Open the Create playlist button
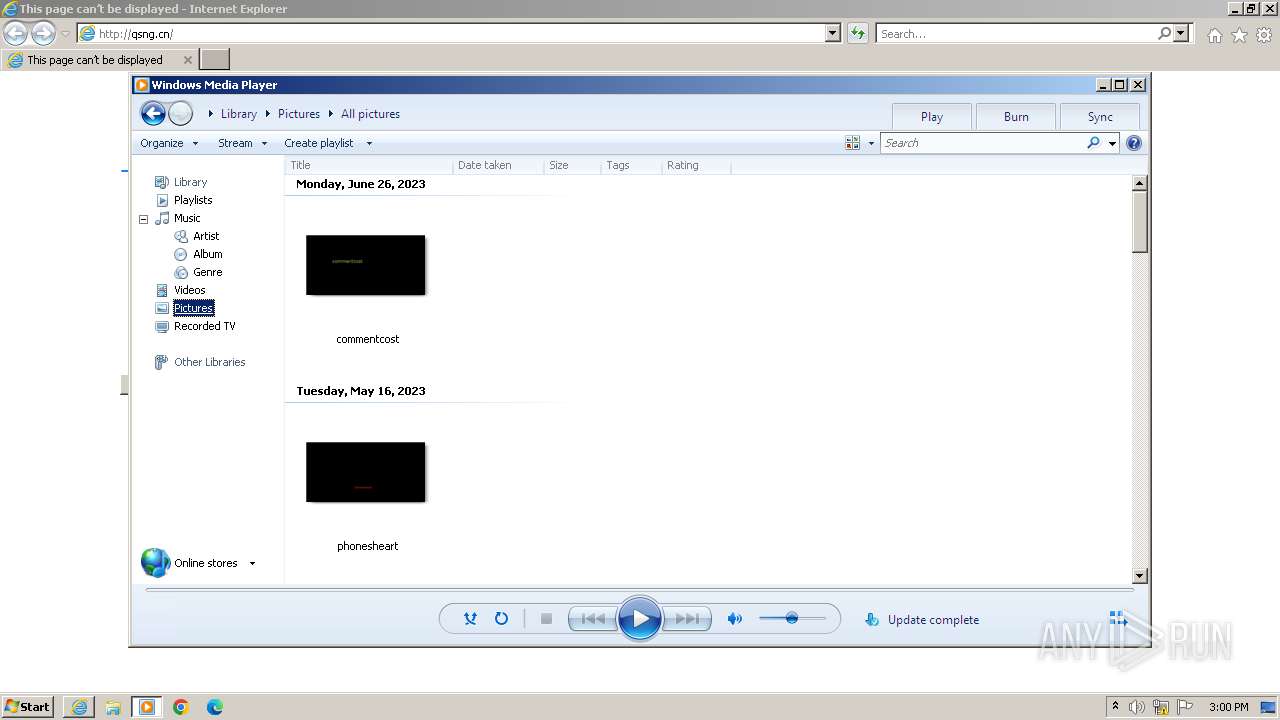 [x=318, y=143]
